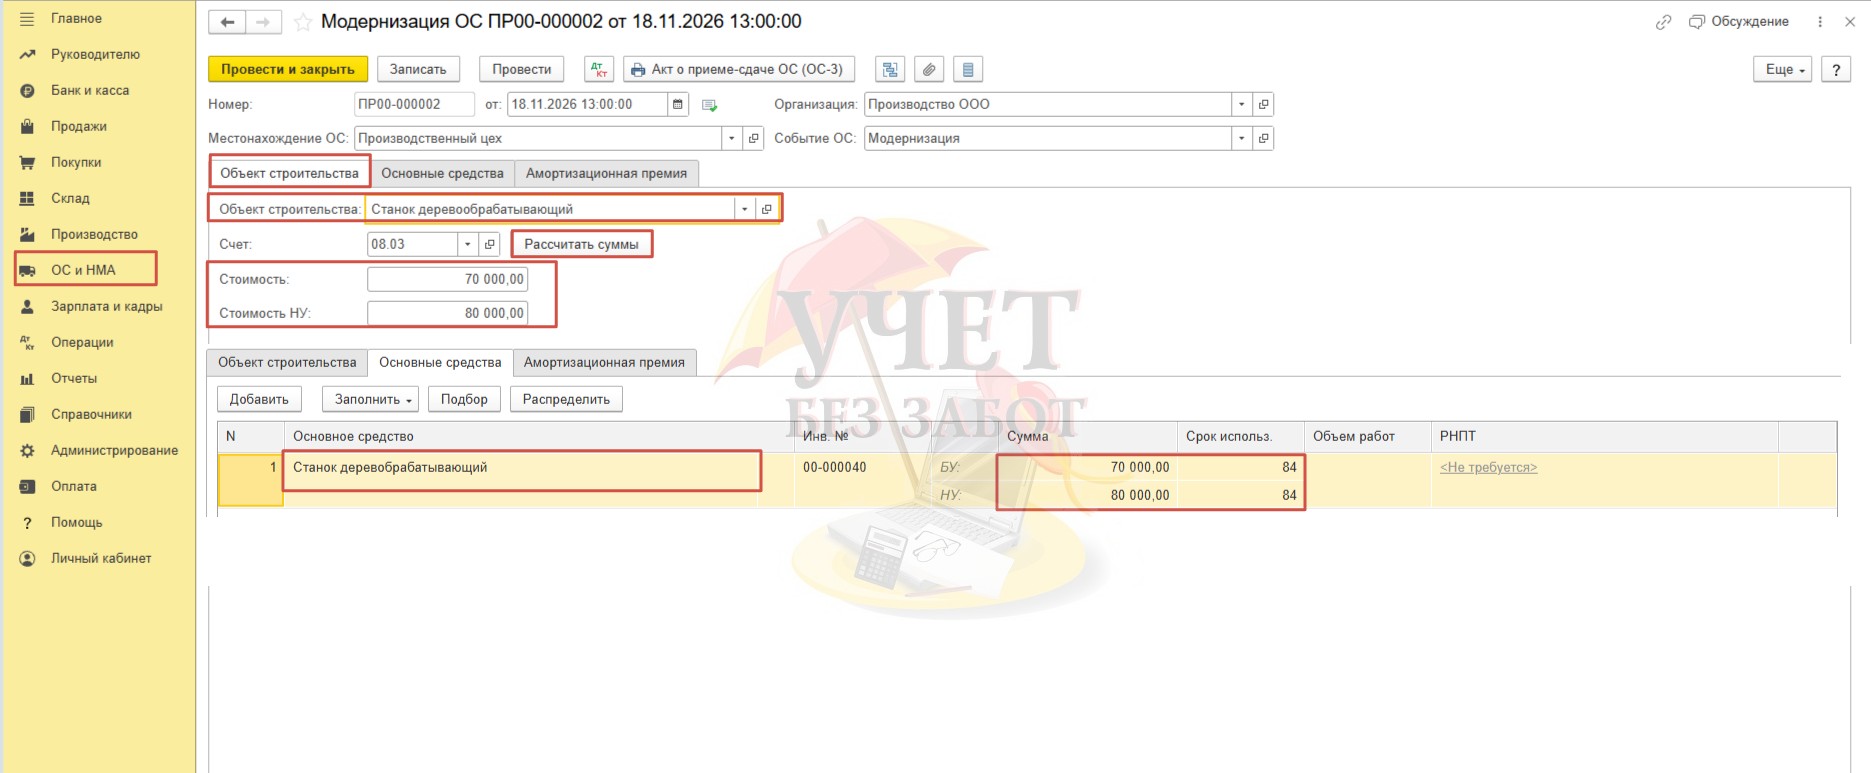Expand the Событие ОС dropdown
The width and height of the screenshot is (1871, 773).
[x=1241, y=138]
